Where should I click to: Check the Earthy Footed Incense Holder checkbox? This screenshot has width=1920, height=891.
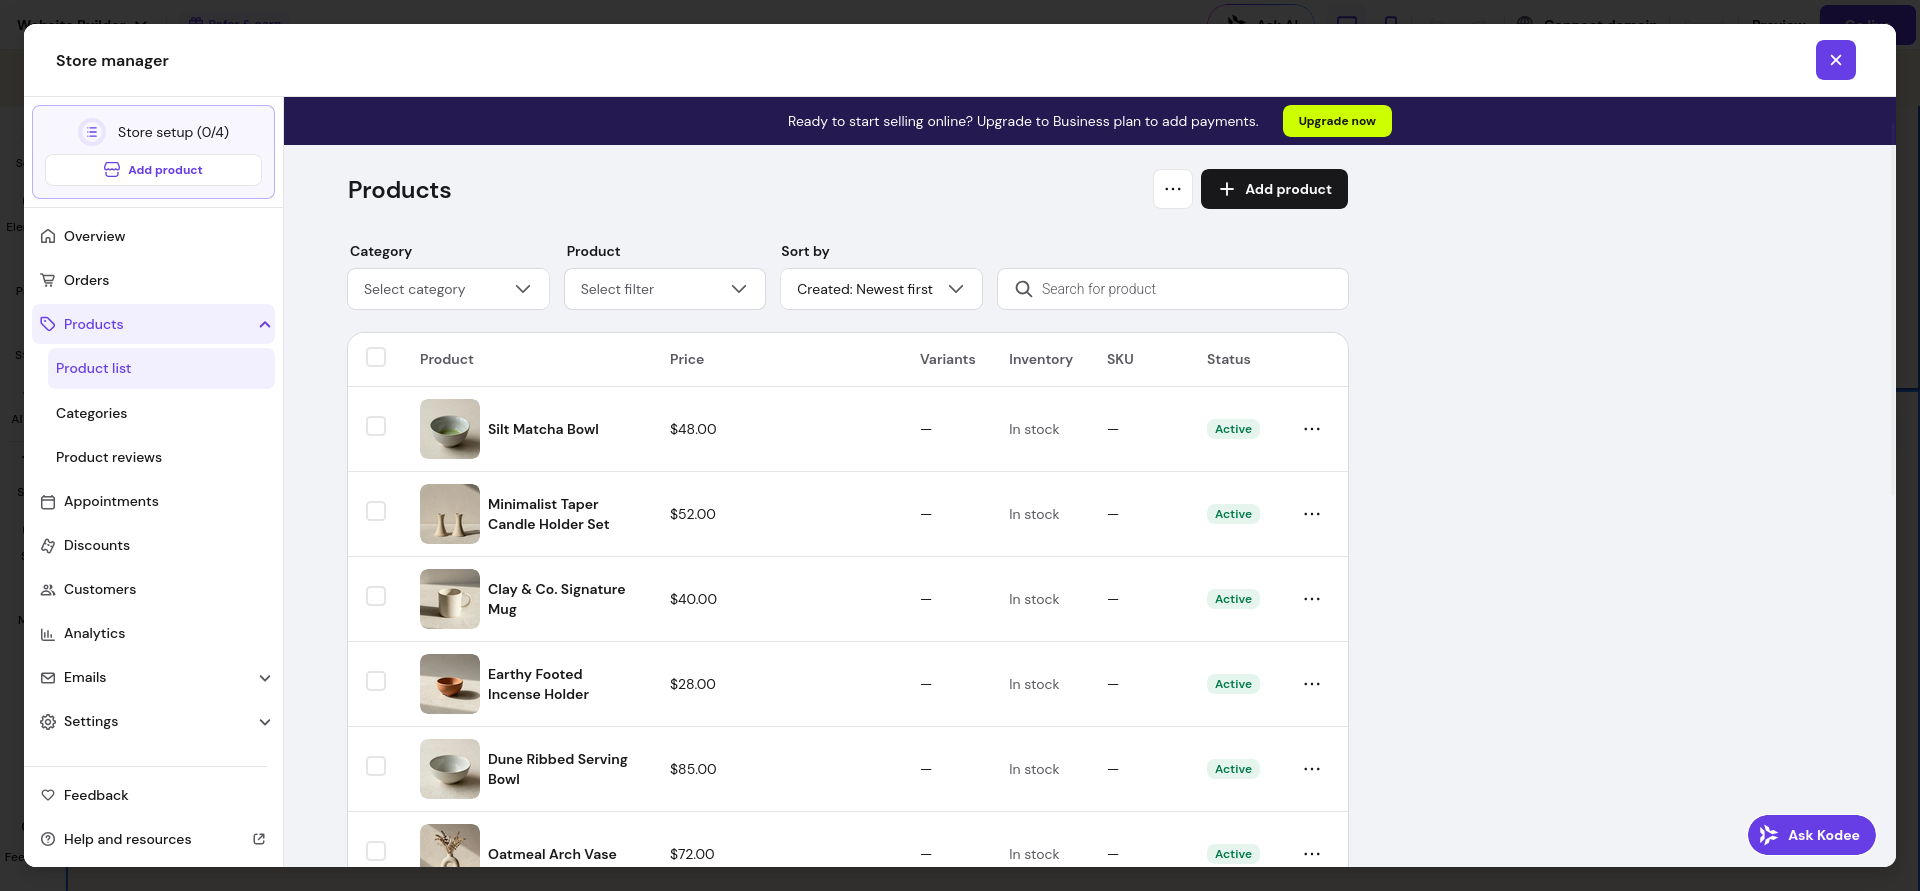coord(376,681)
